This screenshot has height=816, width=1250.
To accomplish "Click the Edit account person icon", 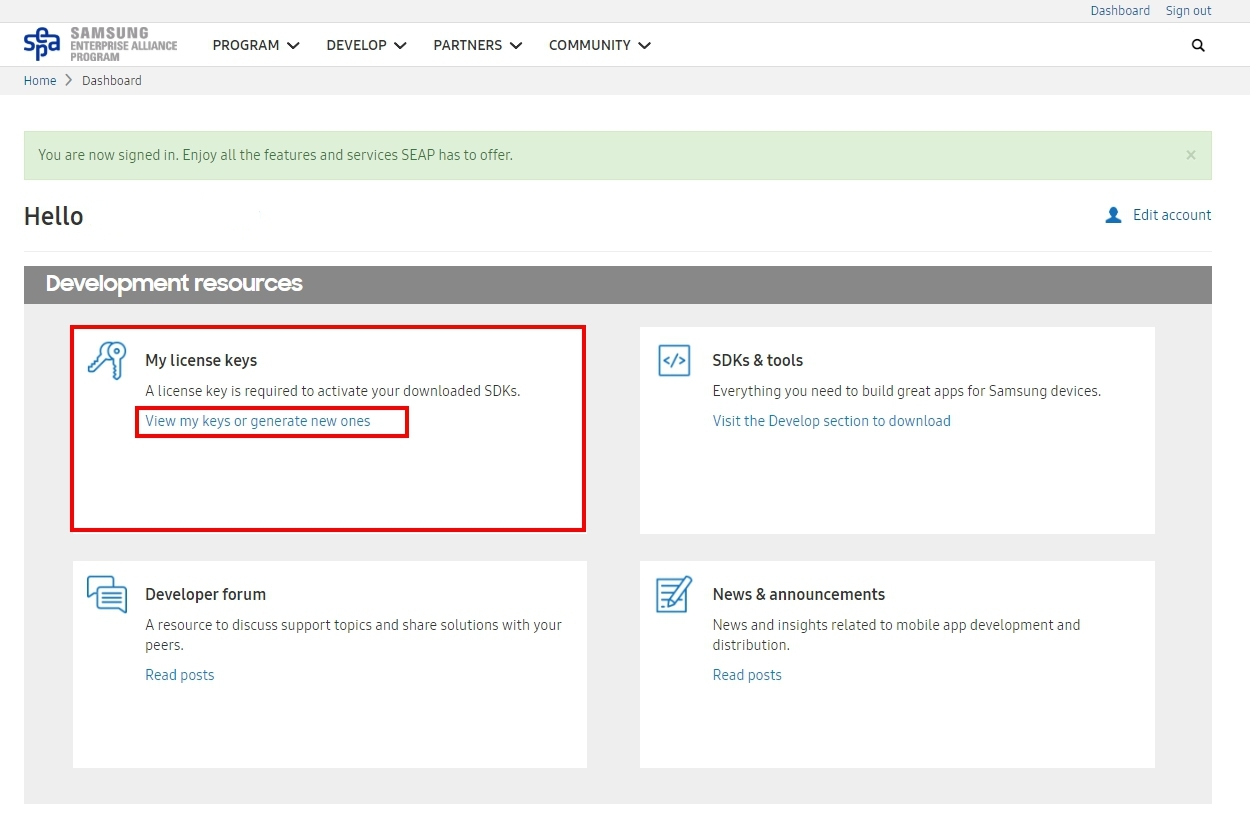I will 1113,215.
